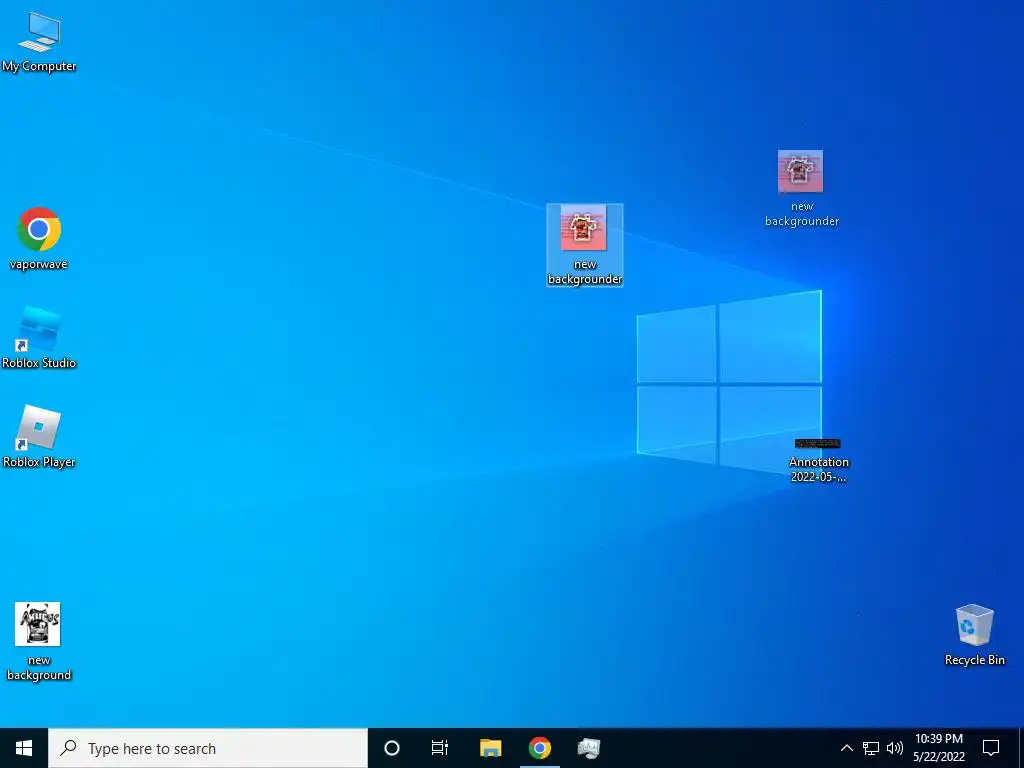This screenshot has height=768, width=1024.
Task: Open Cortana from the taskbar circle
Action: coord(391,748)
